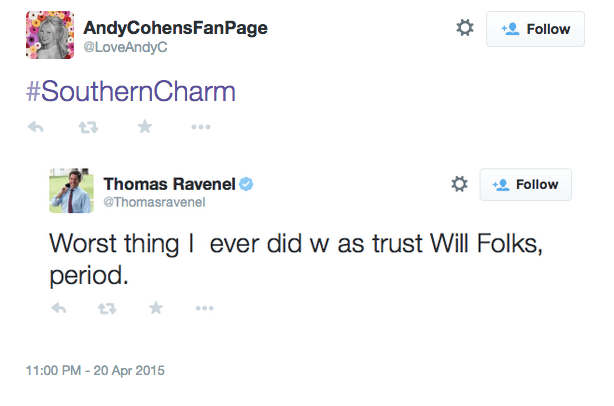Open gear settings for Thomas Ravenel
Image resolution: width=614 pixels, height=406 pixels.
click(460, 184)
